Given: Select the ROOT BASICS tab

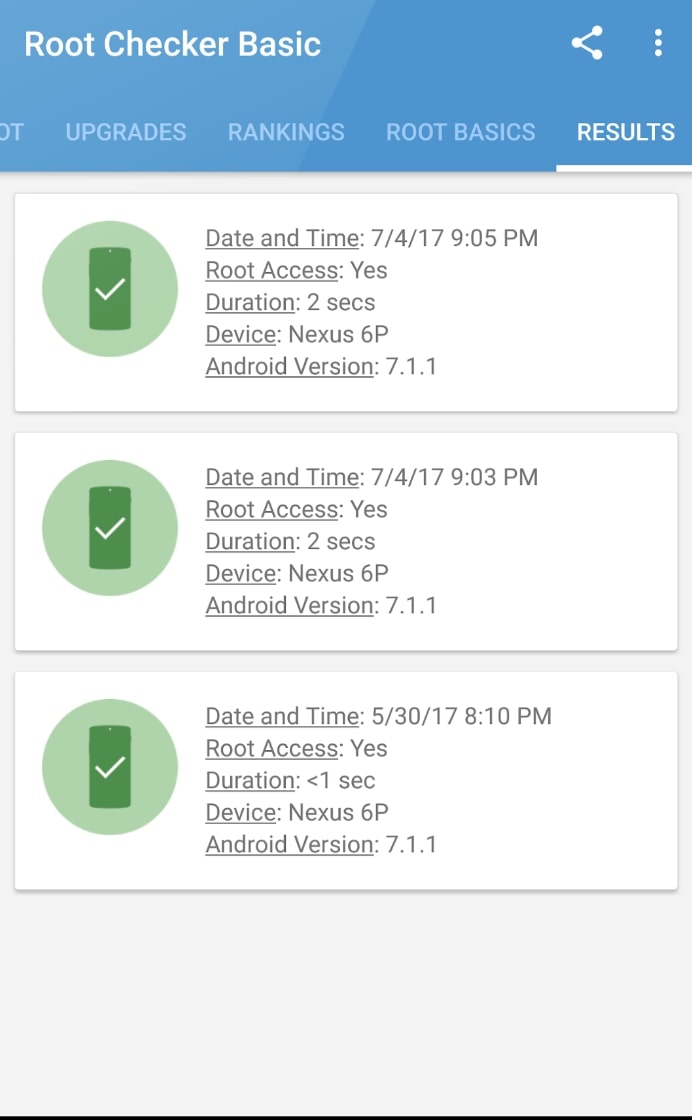Looking at the screenshot, I should click(461, 131).
